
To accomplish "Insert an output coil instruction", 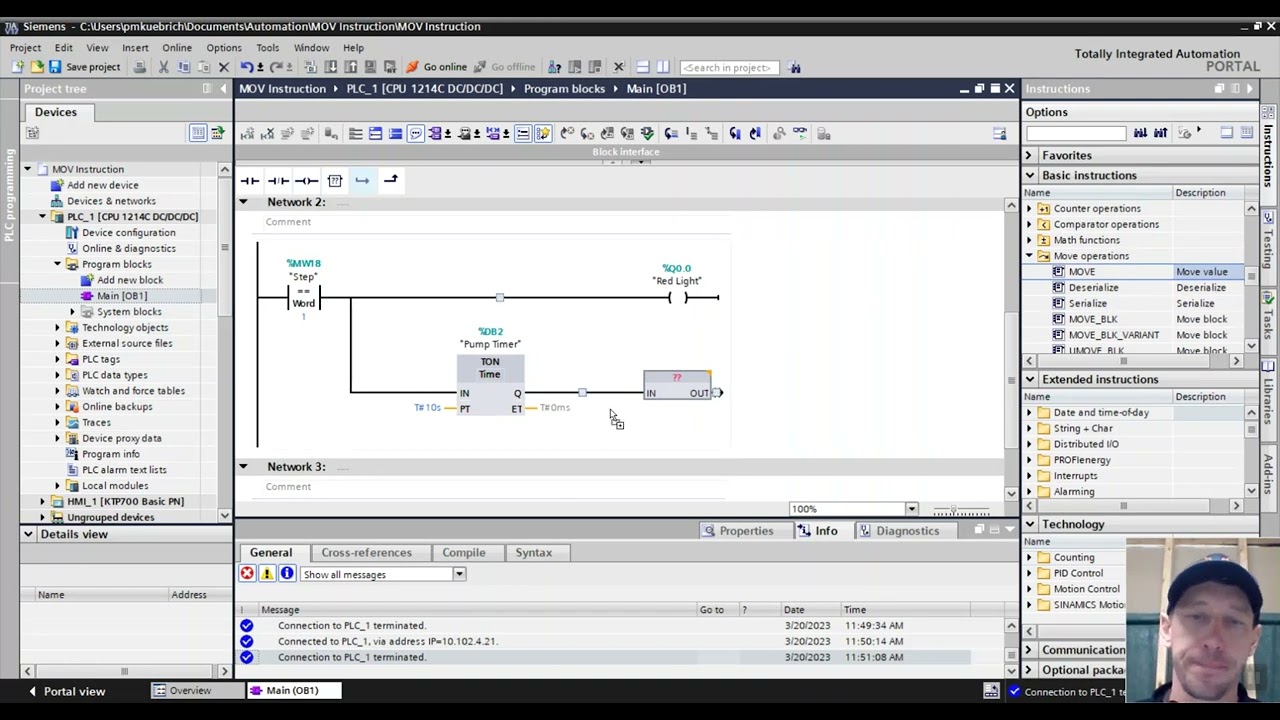I will (x=306, y=181).
